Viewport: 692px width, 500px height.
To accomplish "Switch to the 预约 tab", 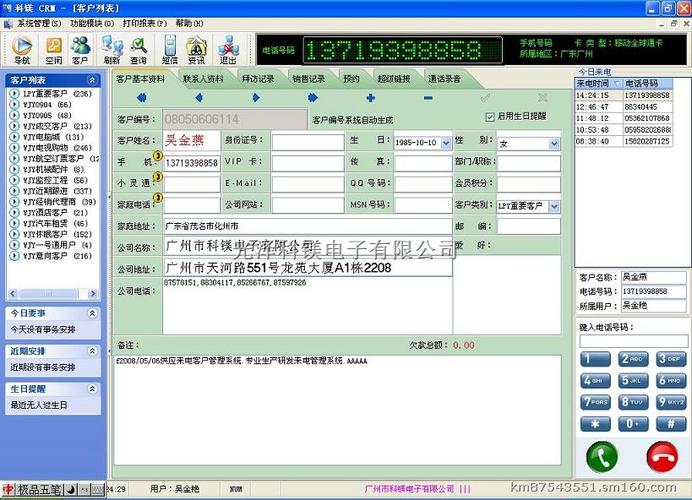I will tap(352, 79).
